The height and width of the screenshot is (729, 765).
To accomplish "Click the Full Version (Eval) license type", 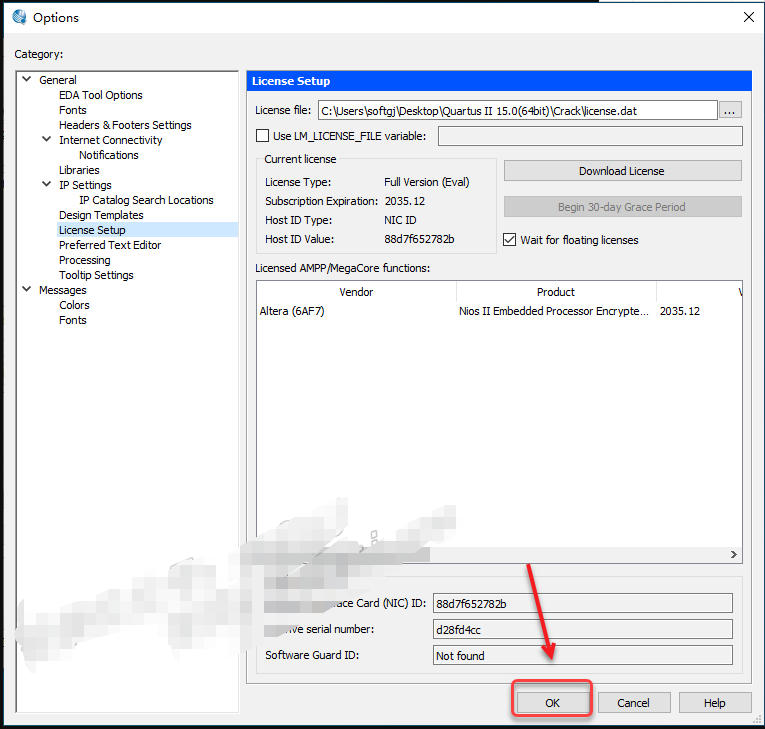I will [426, 182].
